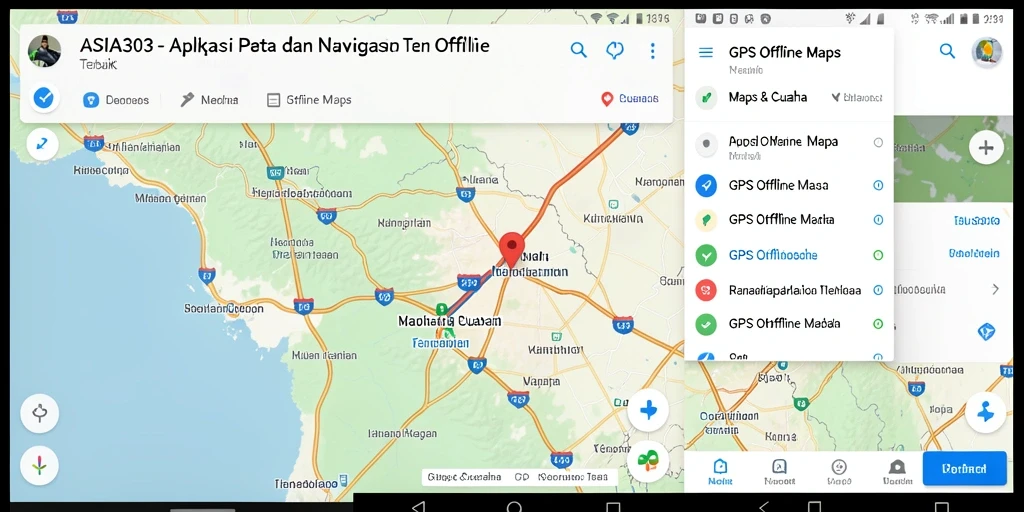Select the Deoooos tab
1024x512 pixels.
click(116, 100)
